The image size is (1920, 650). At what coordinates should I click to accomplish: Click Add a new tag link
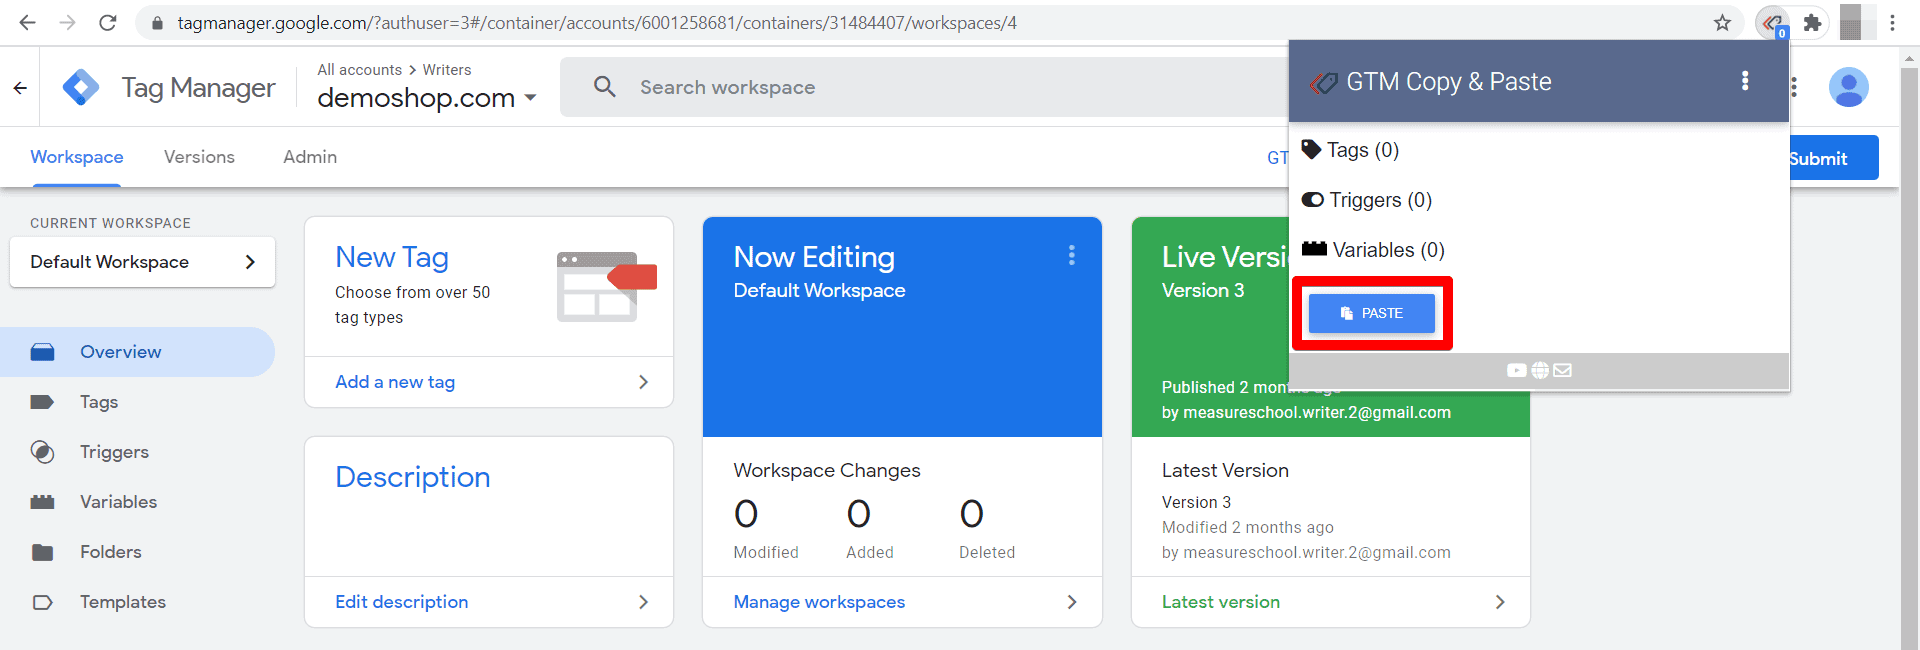[x=395, y=382]
